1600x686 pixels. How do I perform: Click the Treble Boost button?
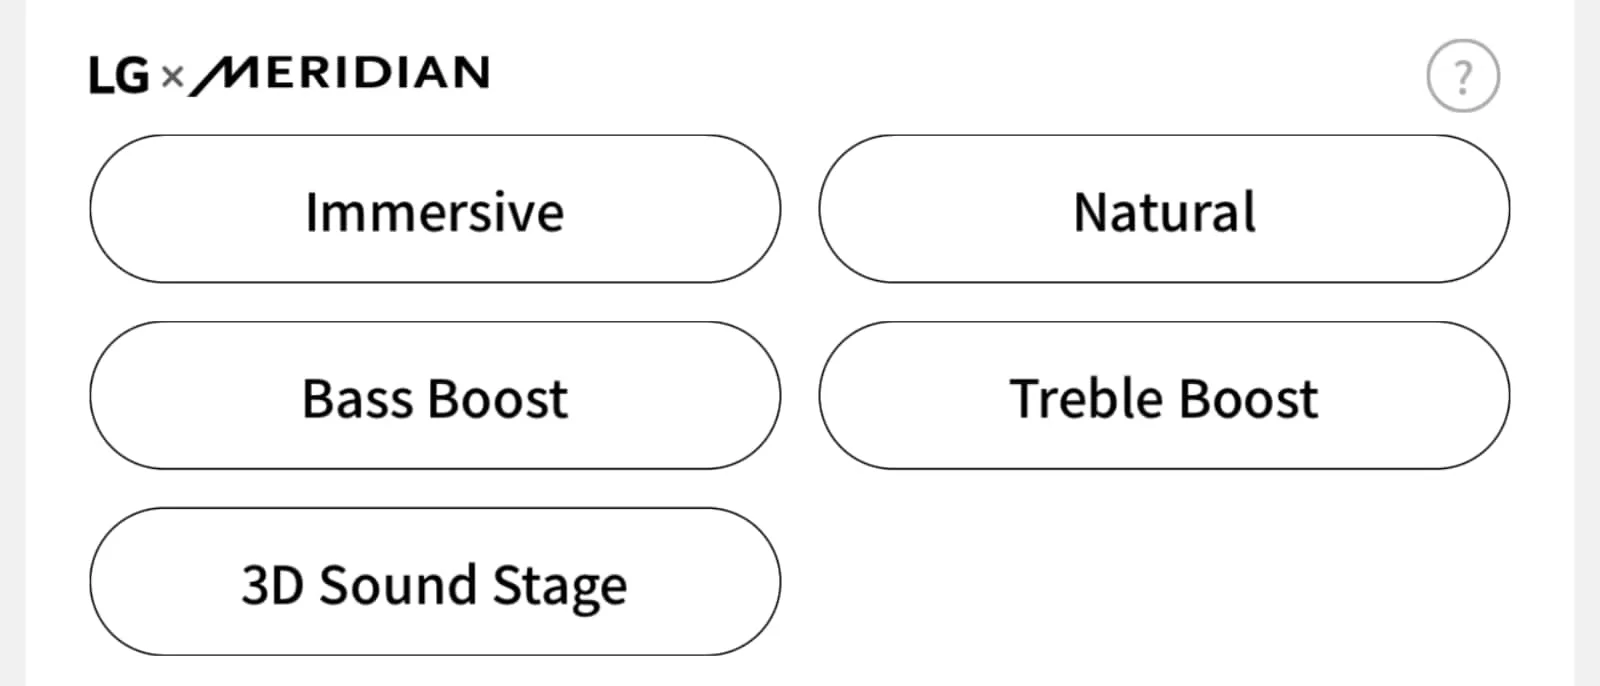[x=1164, y=396]
